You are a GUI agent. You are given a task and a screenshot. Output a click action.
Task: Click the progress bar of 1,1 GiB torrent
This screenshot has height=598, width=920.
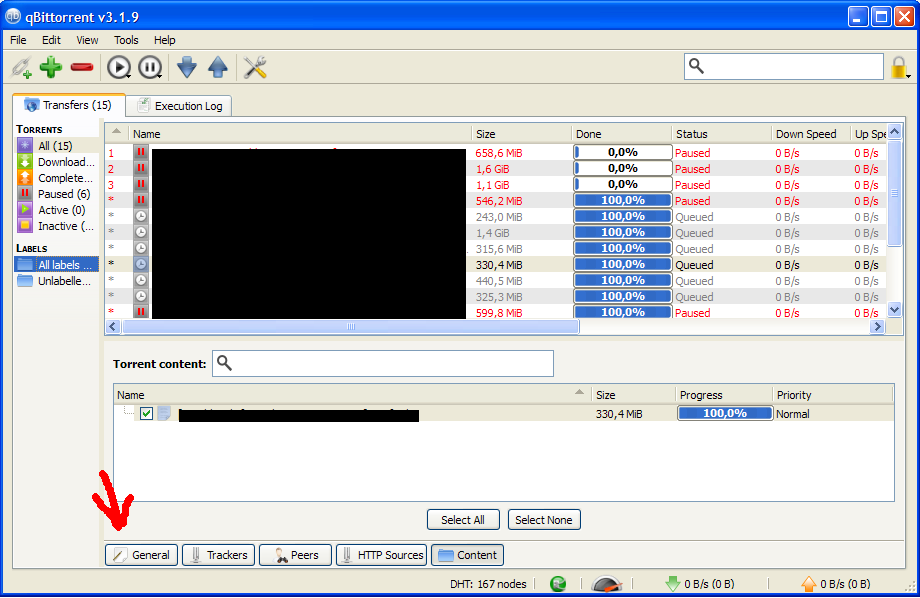[x=623, y=184]
